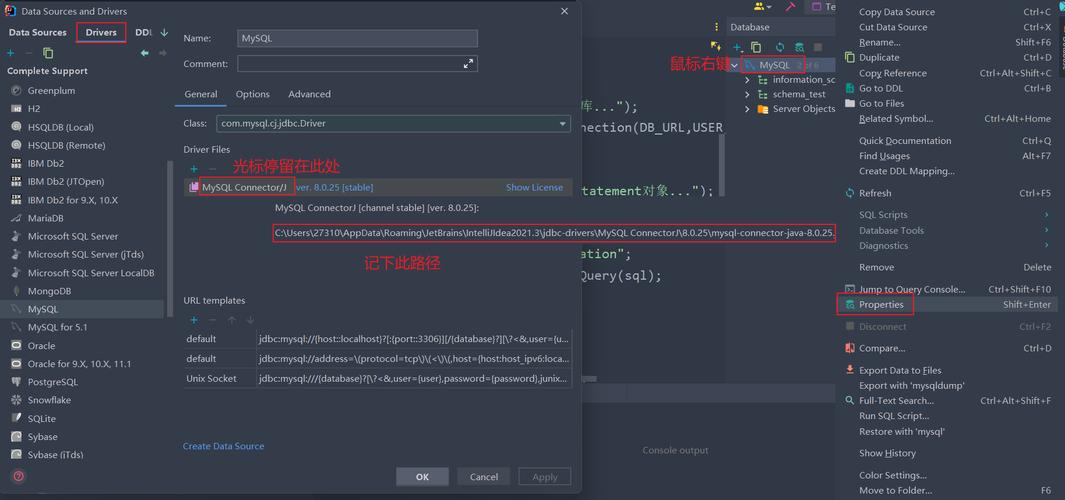Click the down arrow icon beside the DDL tab
Image resolution: width=1065 pixels, height=500 pixels.
(x=164, y=33)
